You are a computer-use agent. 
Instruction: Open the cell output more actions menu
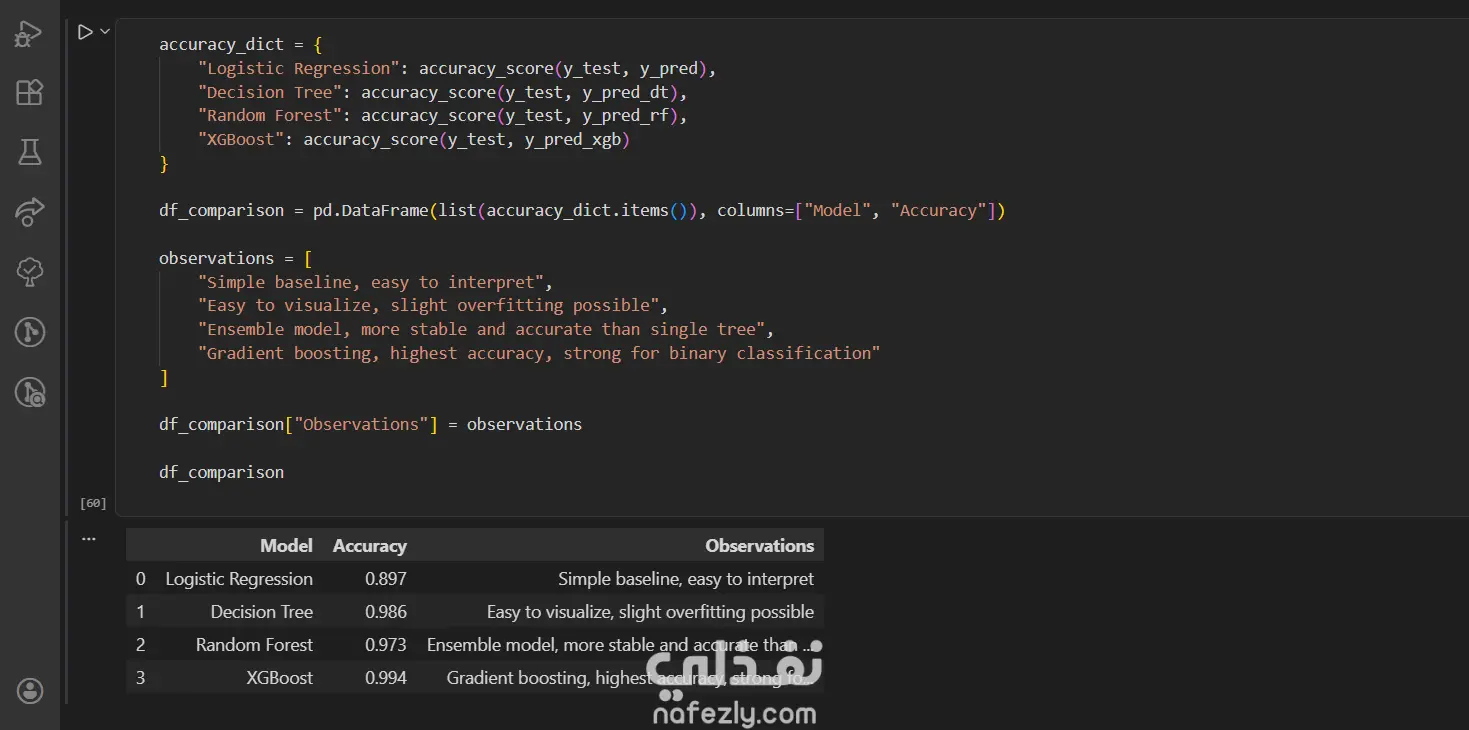pos(89,538)
